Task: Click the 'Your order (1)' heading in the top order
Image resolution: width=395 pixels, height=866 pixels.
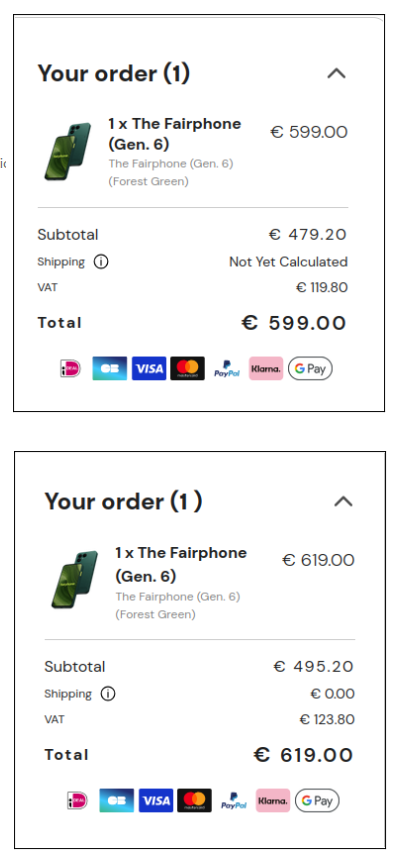Action: click(114, 73)
